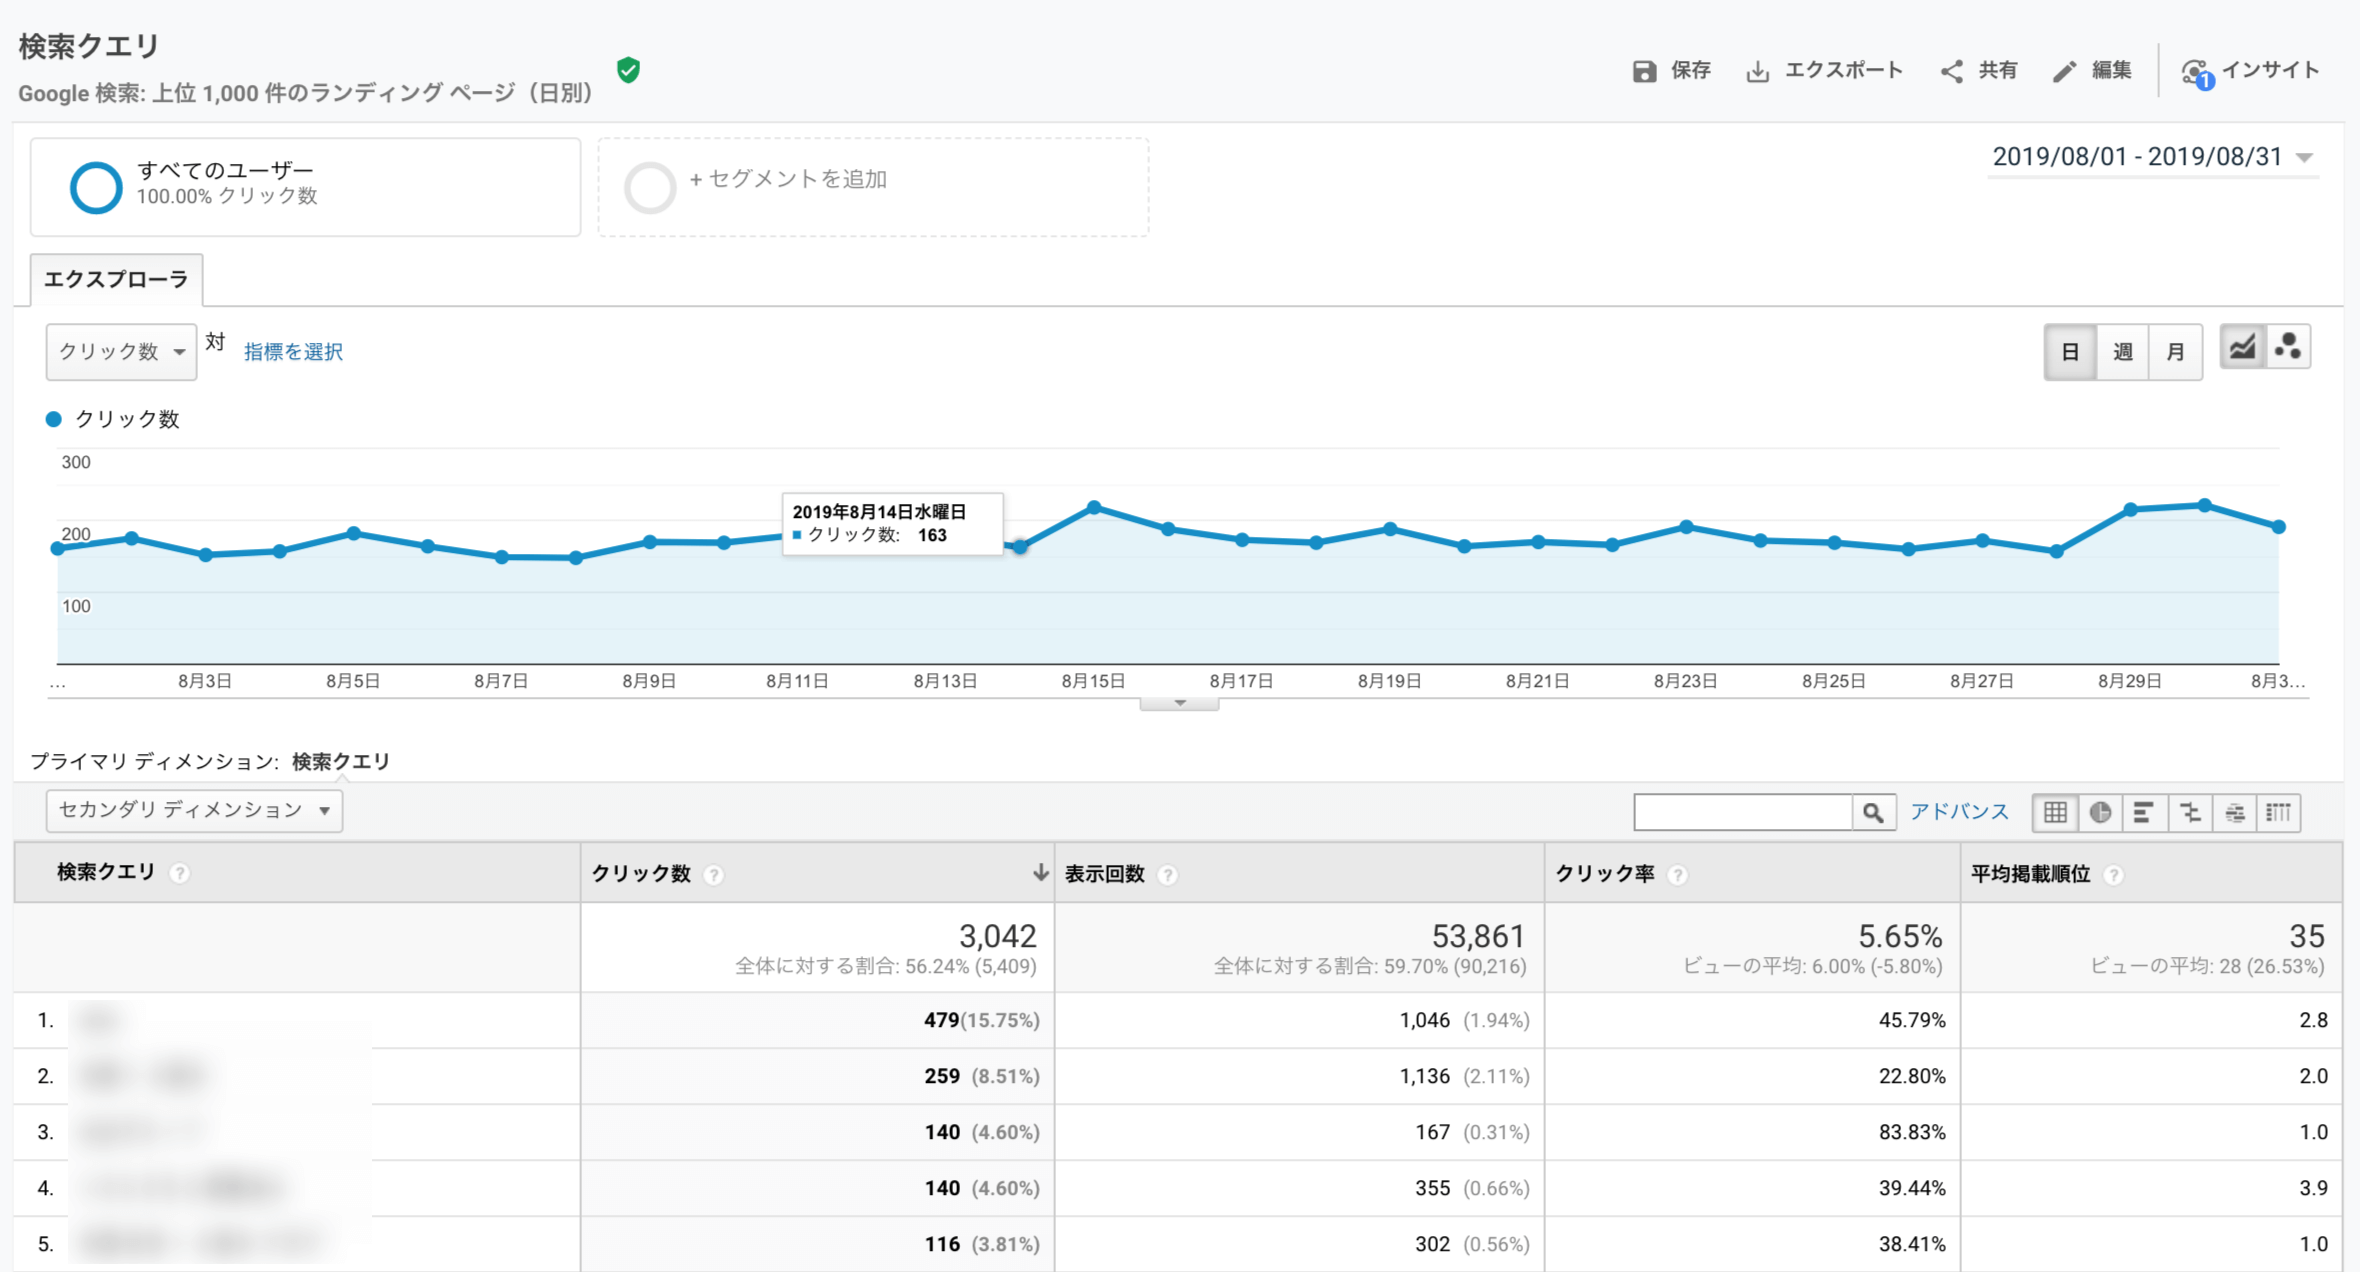The width and height of the screenshot is (2360, 1272).
Task: Click the アドバンス filter link
Action: pos(1959,812)
